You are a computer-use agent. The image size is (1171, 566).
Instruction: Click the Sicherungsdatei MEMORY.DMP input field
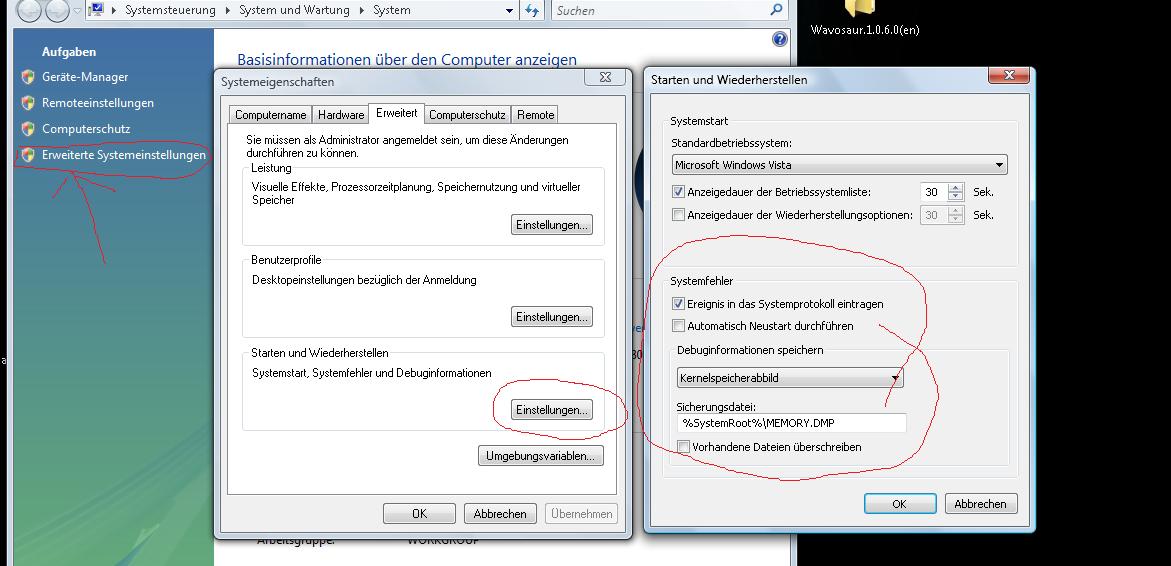coord(792,423)
